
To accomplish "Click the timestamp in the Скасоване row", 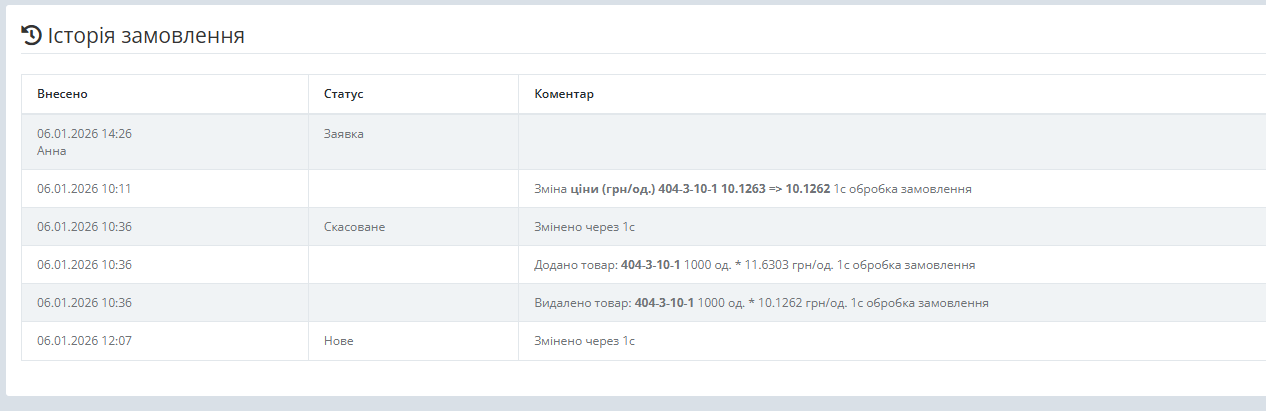I will pyautogui.click(x=84, y=227).
